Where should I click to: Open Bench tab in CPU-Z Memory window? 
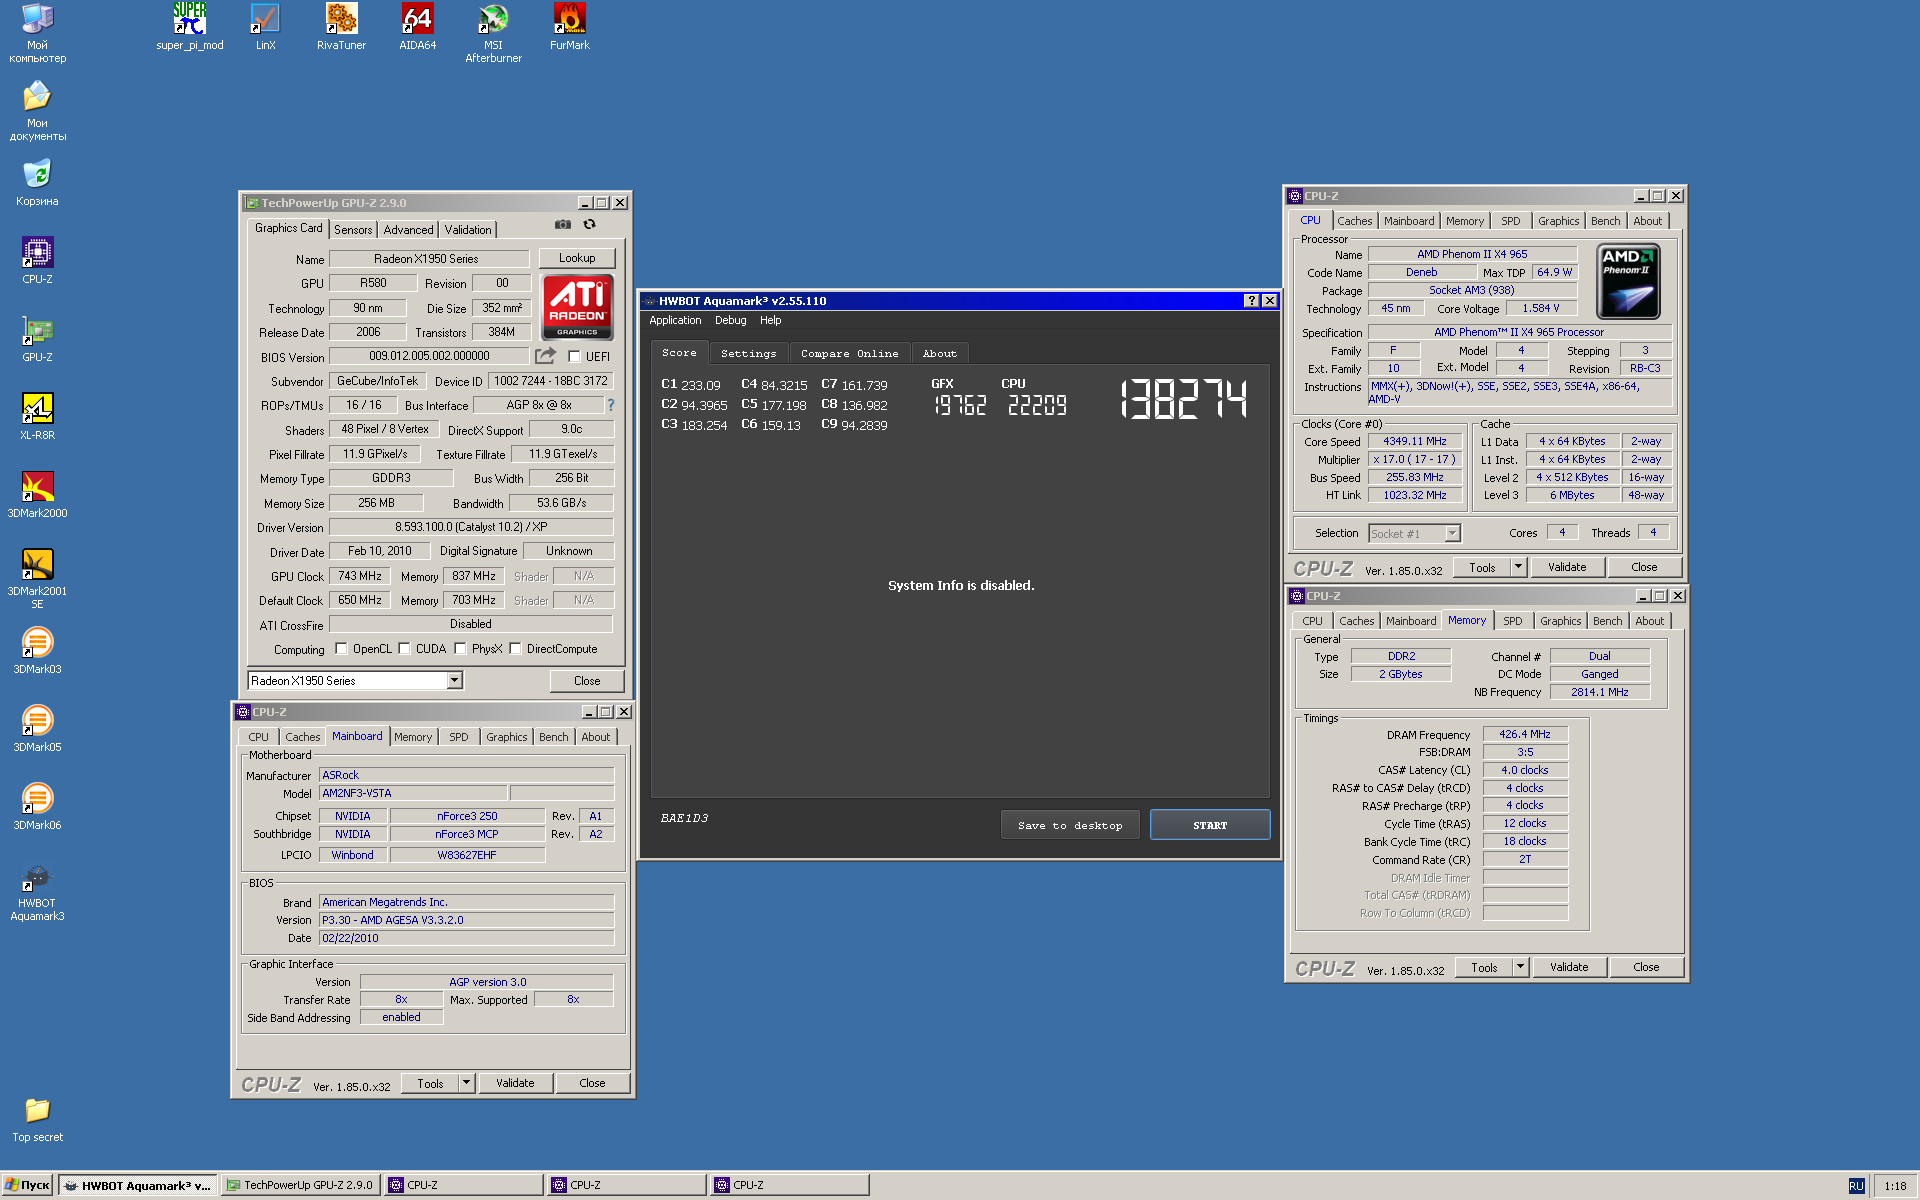point(1607,621)
